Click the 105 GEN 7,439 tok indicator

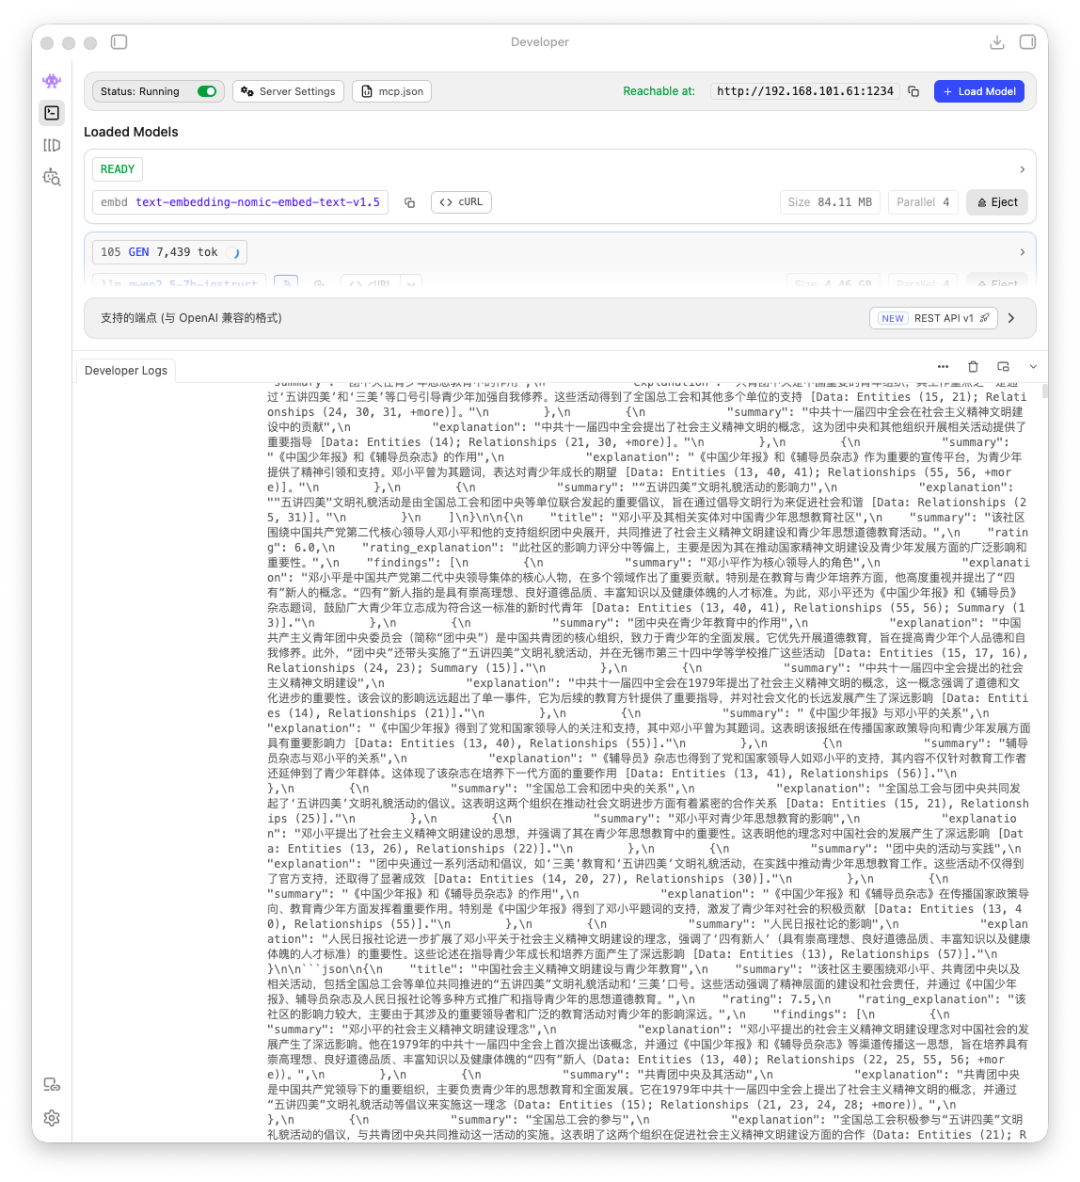coord(169,253)
